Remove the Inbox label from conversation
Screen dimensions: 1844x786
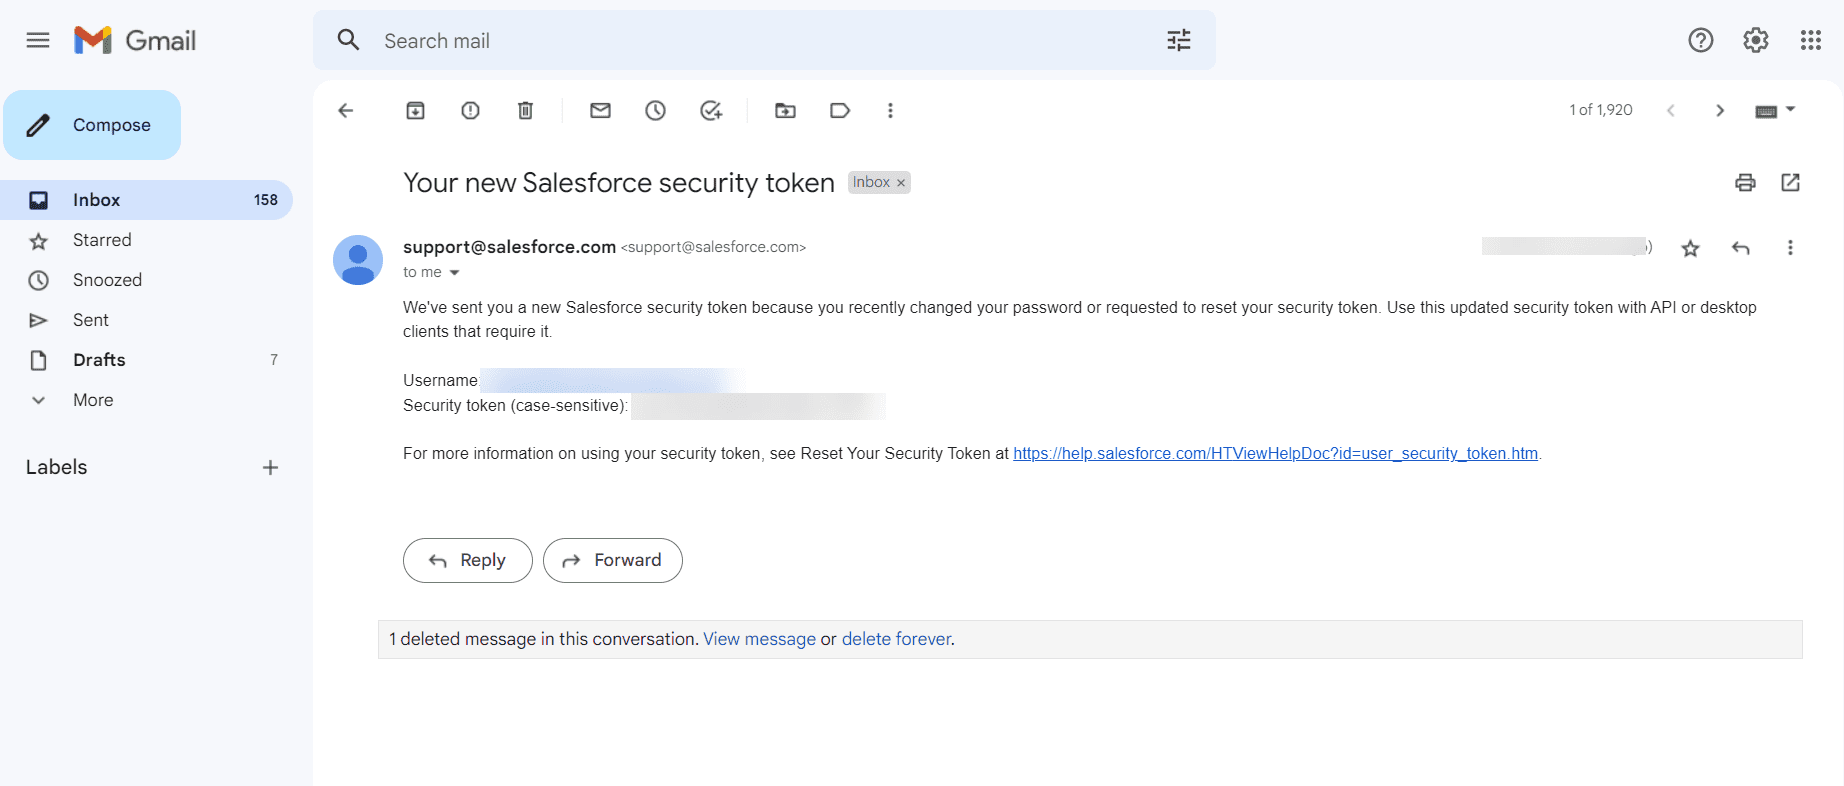coord(901,183)
